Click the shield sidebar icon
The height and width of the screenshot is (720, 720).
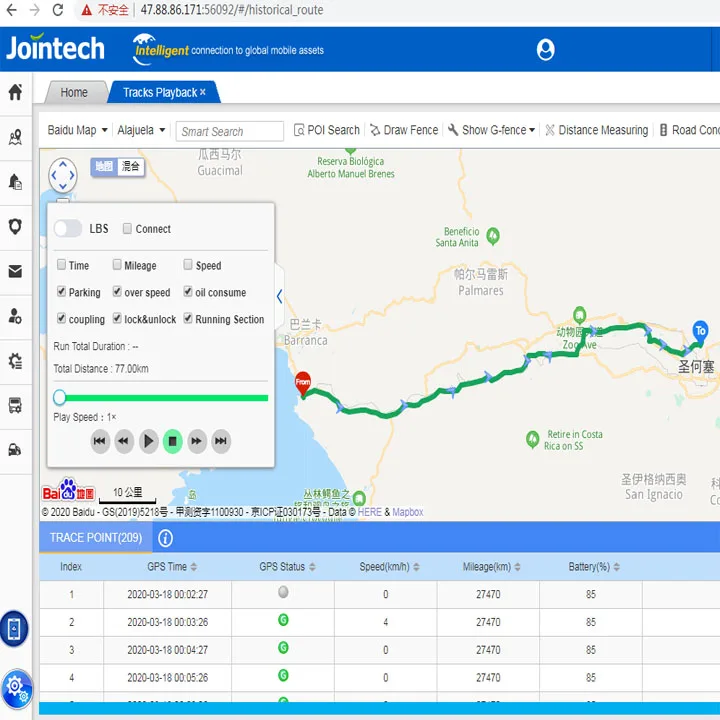tap(15, 226)
